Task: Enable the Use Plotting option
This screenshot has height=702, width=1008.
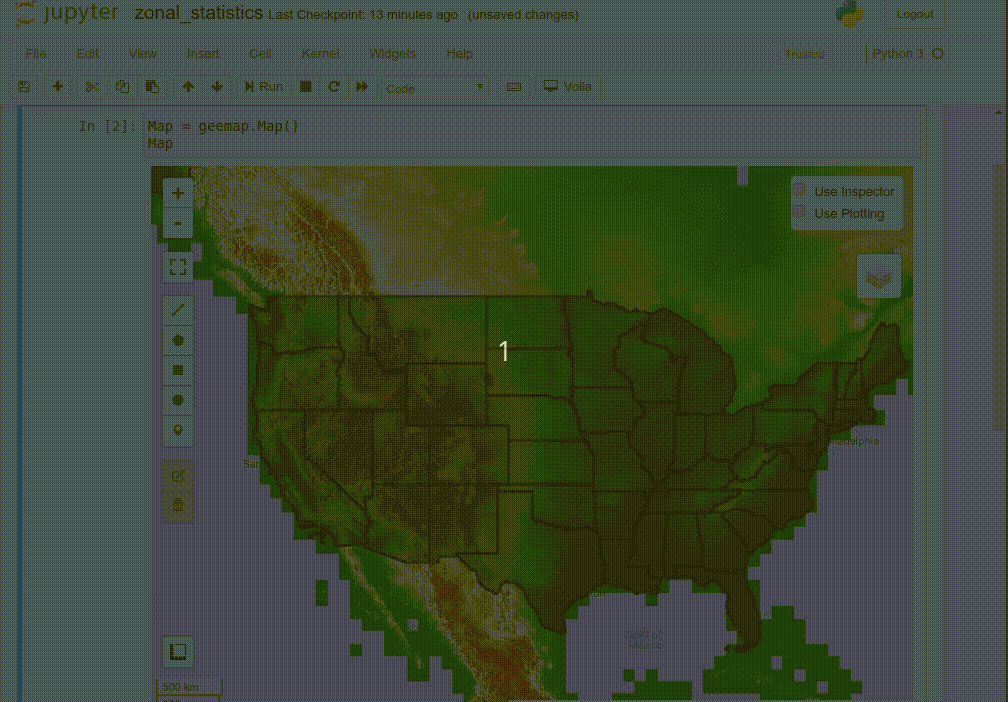Action: pyautogui.click(x=799, y=211)
